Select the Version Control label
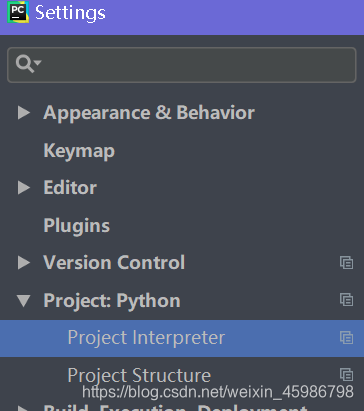The height and width of the screenshot is (411, 364). click(114, 263)
